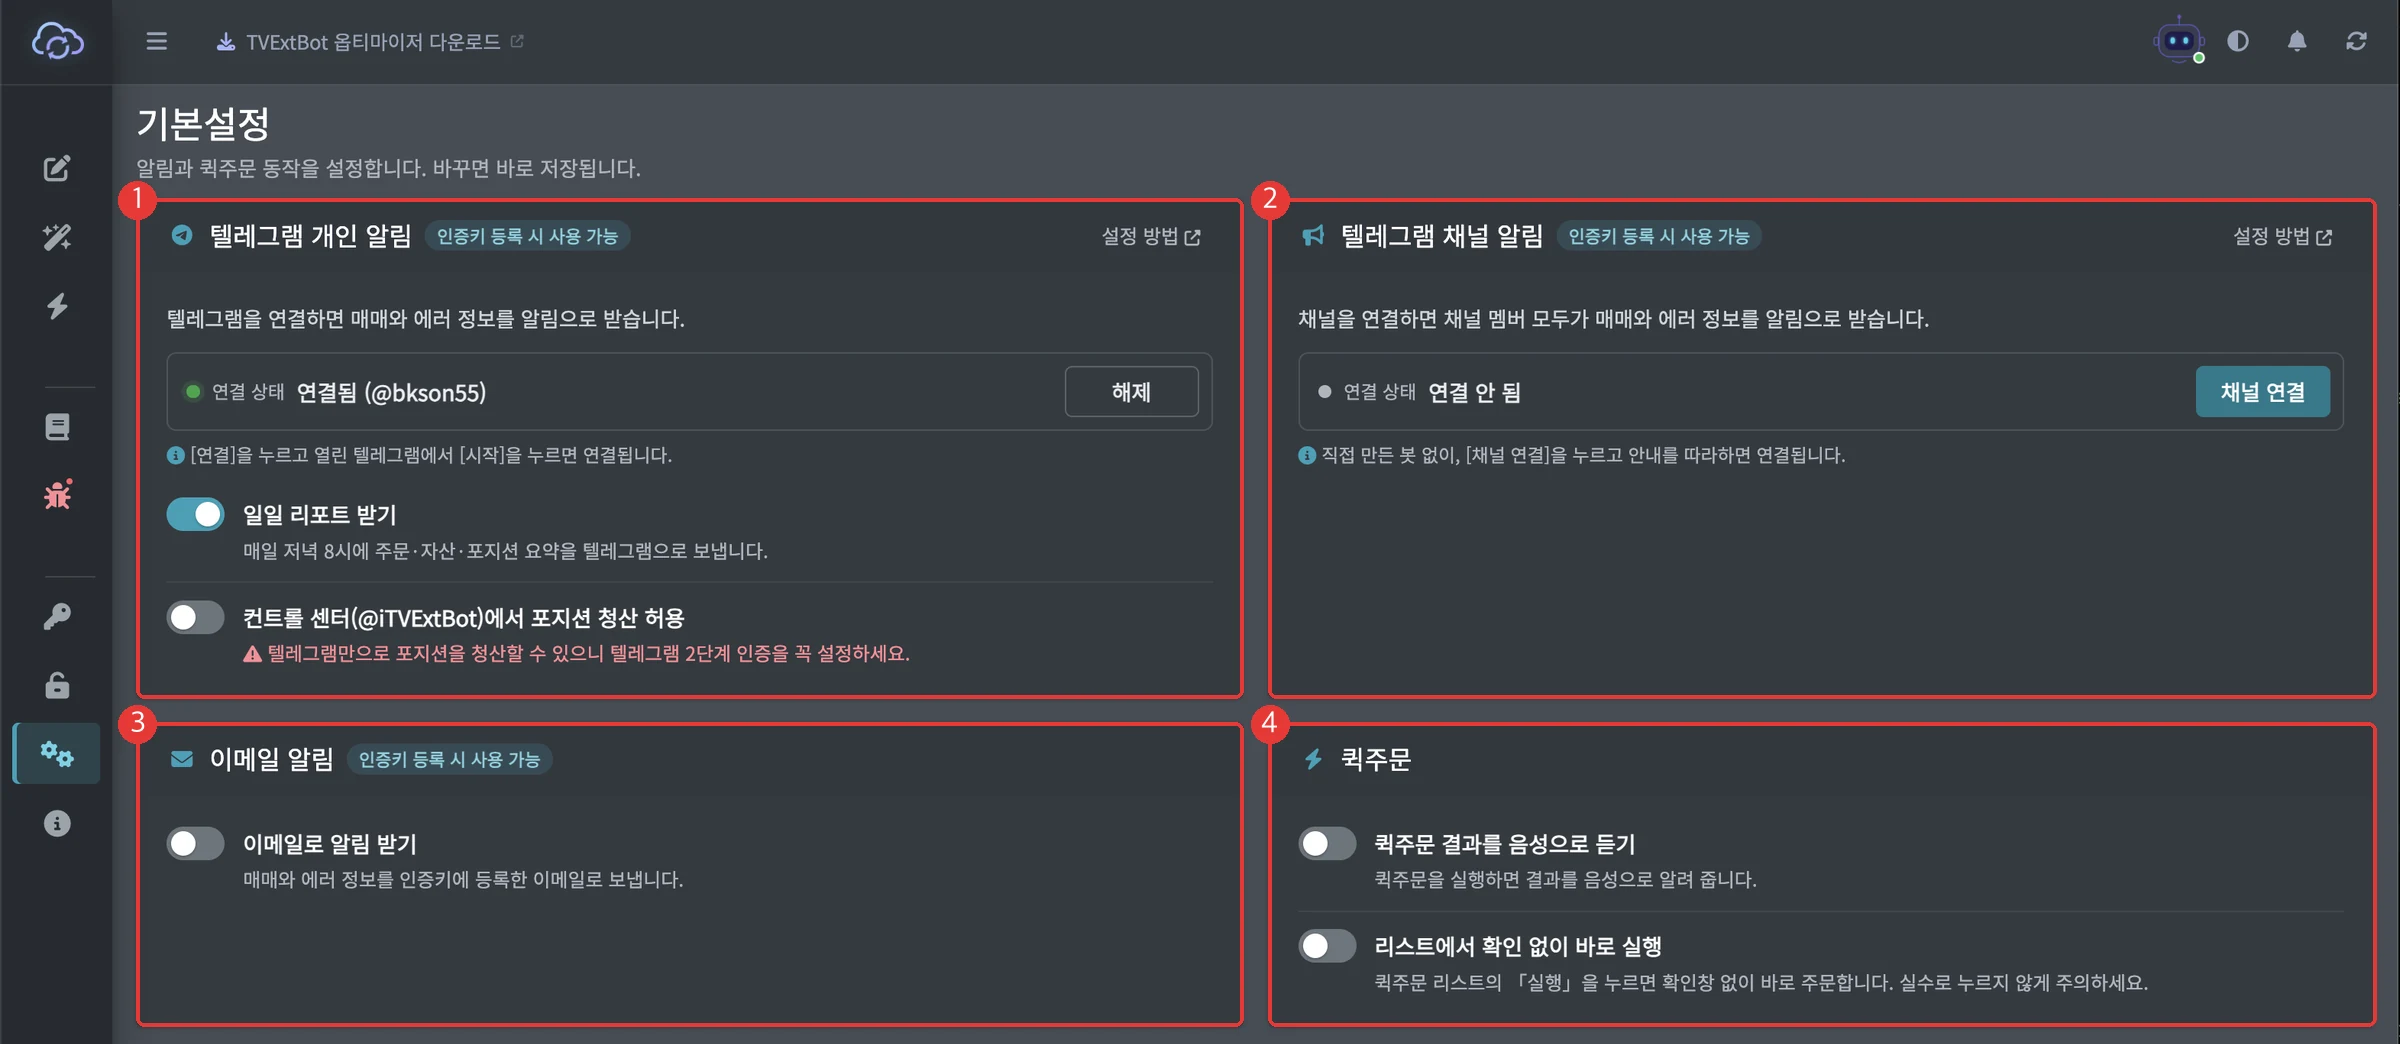
Task: Enable 퀵주문 결과를 음성으로 듣기 toggle
Action: pos(1327,843)
